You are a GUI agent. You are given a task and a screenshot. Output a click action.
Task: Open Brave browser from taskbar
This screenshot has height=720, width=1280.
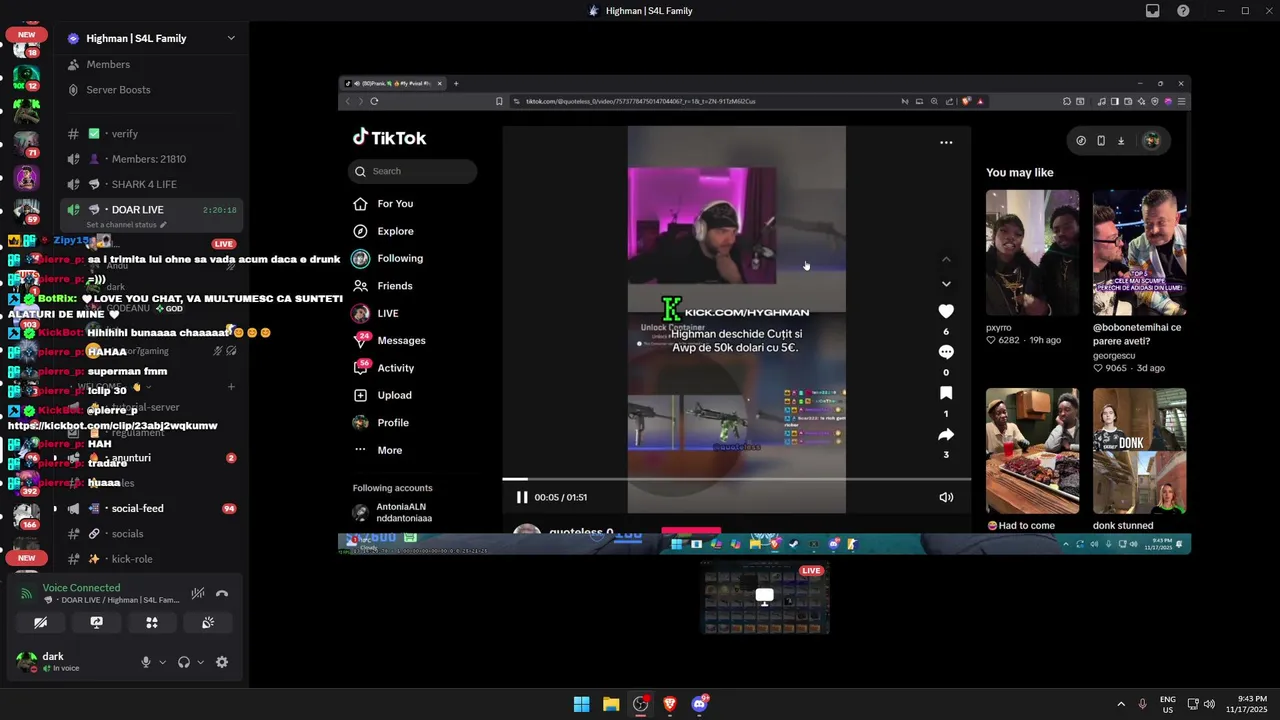(670, 704)
